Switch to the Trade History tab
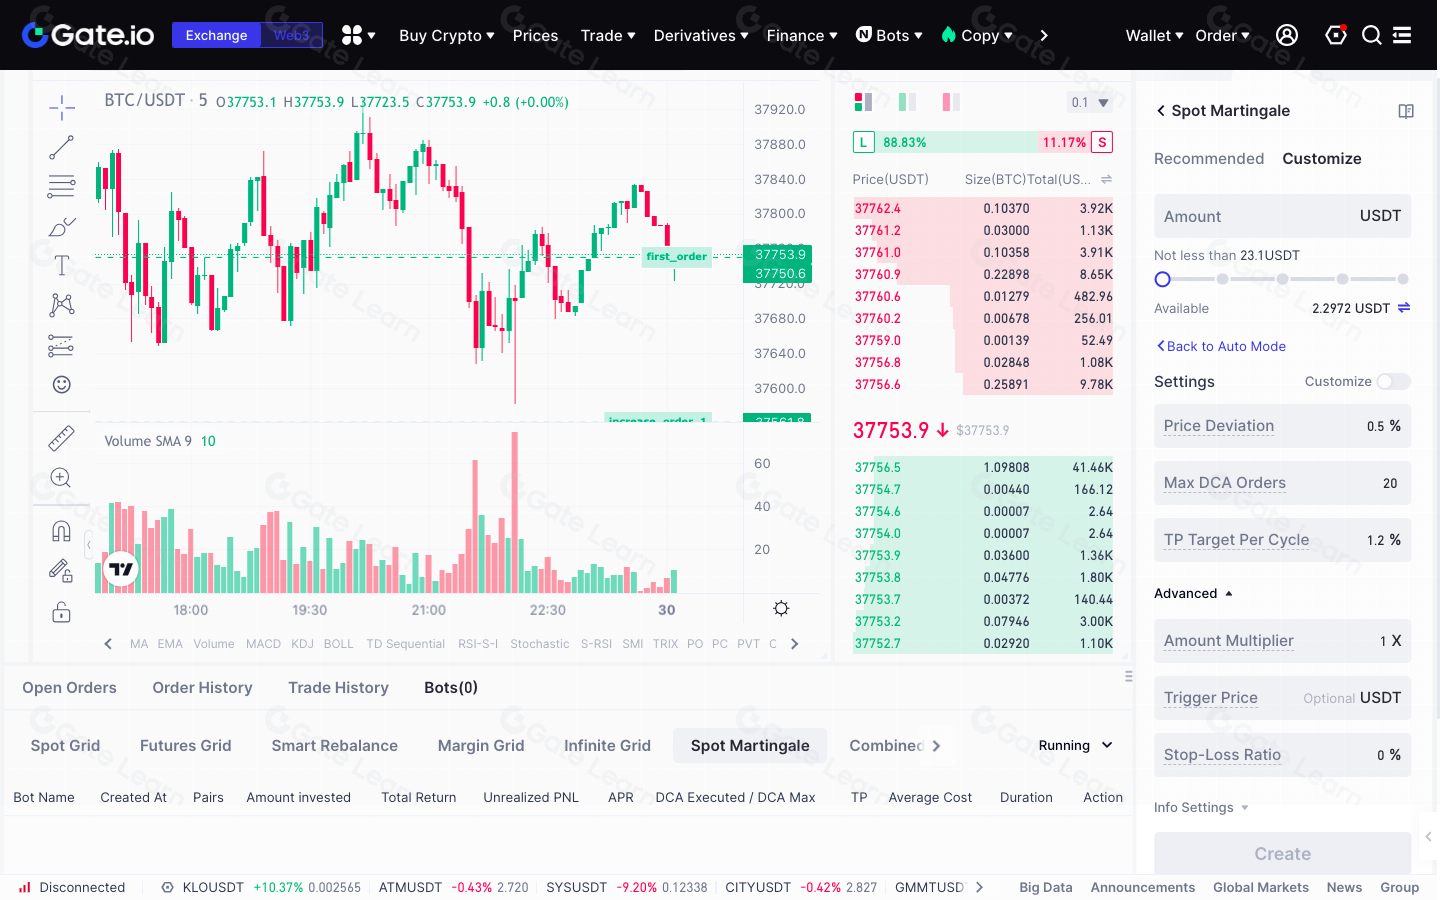This screenshot has height=900, width=1440. pyautogui.click(x=338, y=687)
